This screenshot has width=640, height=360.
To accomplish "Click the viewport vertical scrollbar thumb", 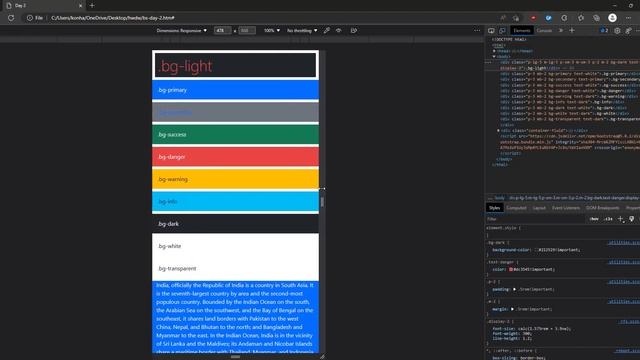I will pyautogui.click(x=322, y=202).
